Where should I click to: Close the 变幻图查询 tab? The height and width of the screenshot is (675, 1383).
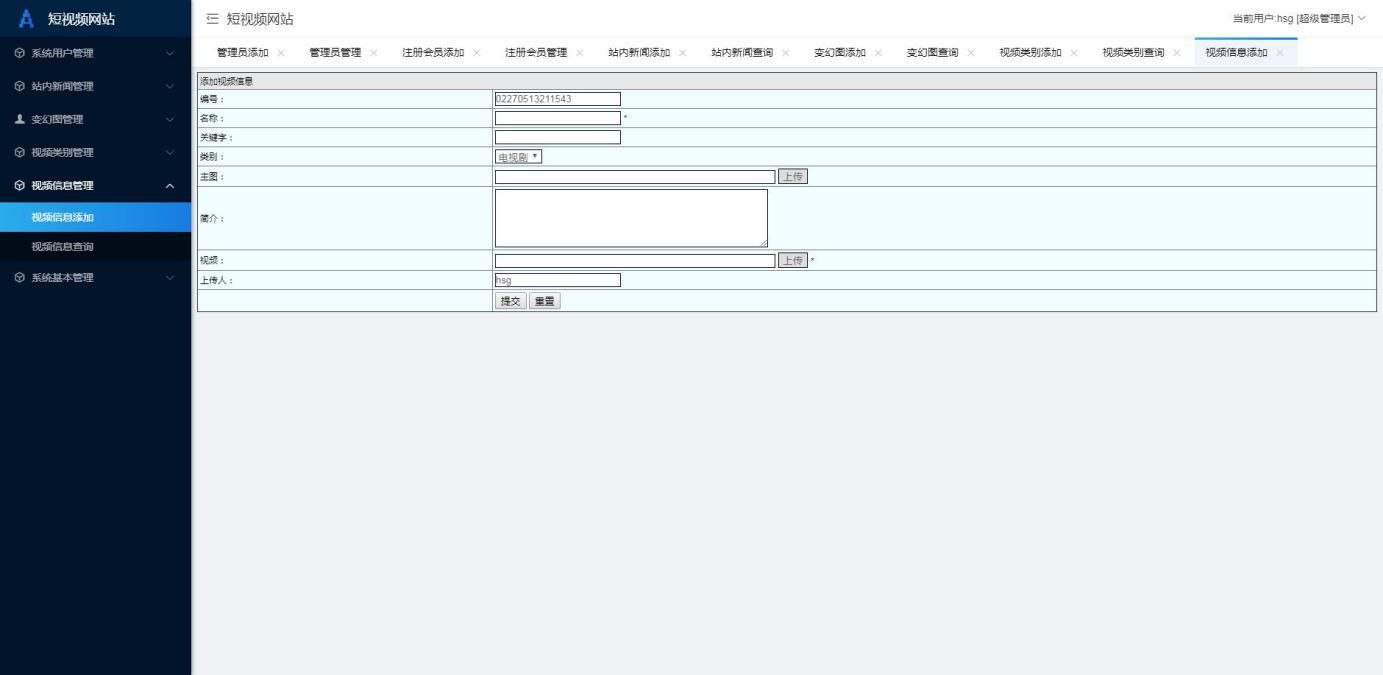click(971, 53)
